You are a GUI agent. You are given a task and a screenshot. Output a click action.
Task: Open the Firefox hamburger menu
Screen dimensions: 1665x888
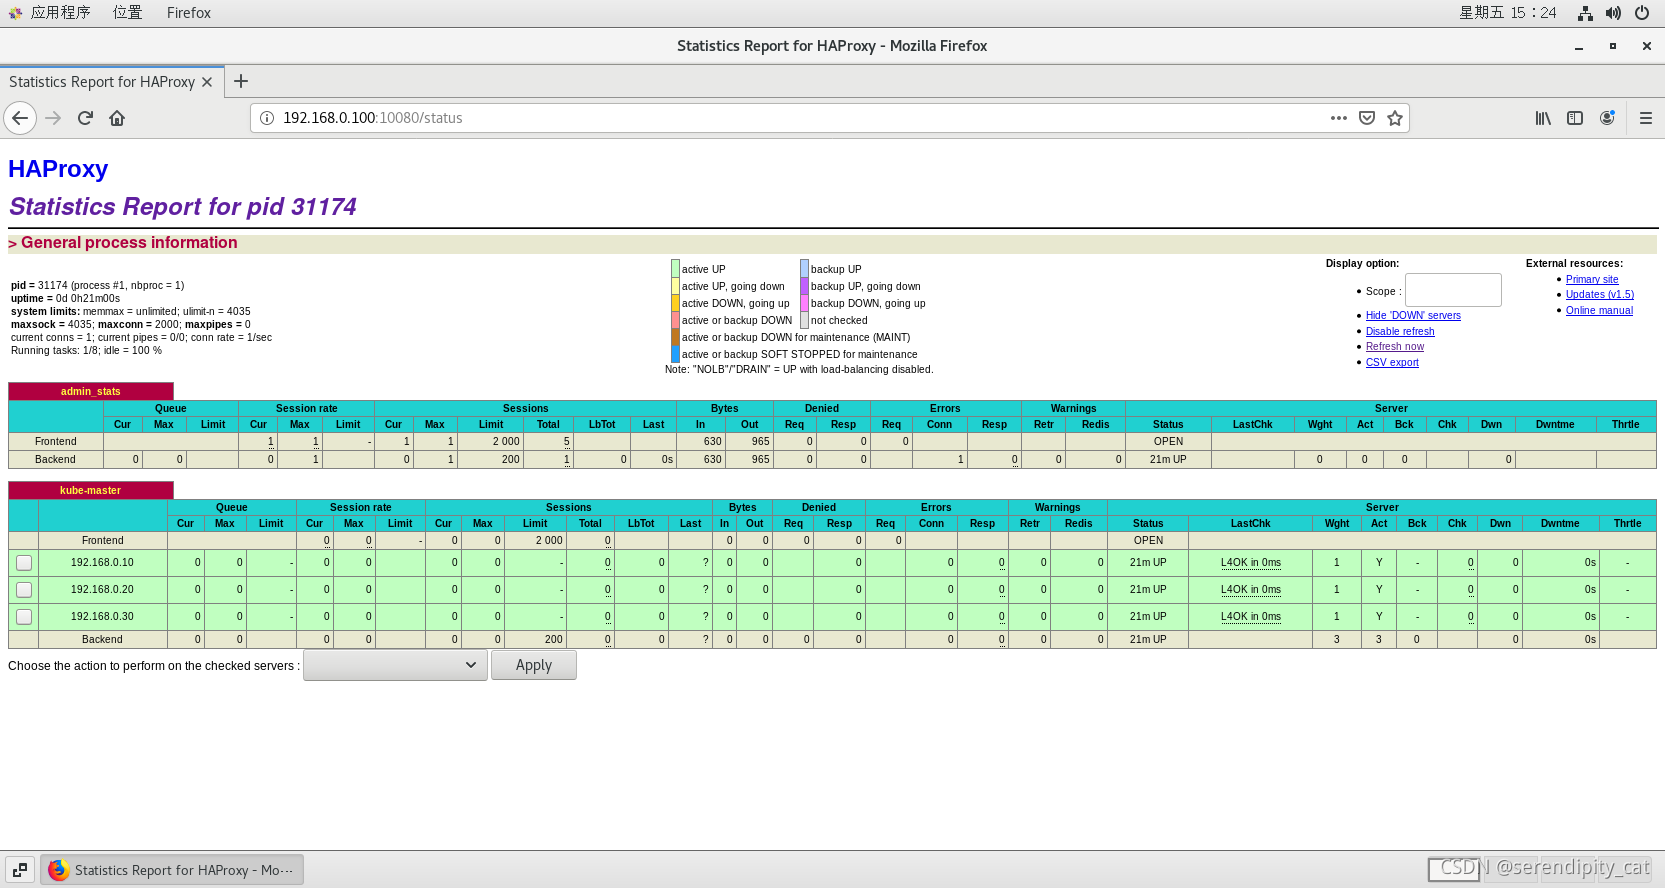click(1645, 118)
